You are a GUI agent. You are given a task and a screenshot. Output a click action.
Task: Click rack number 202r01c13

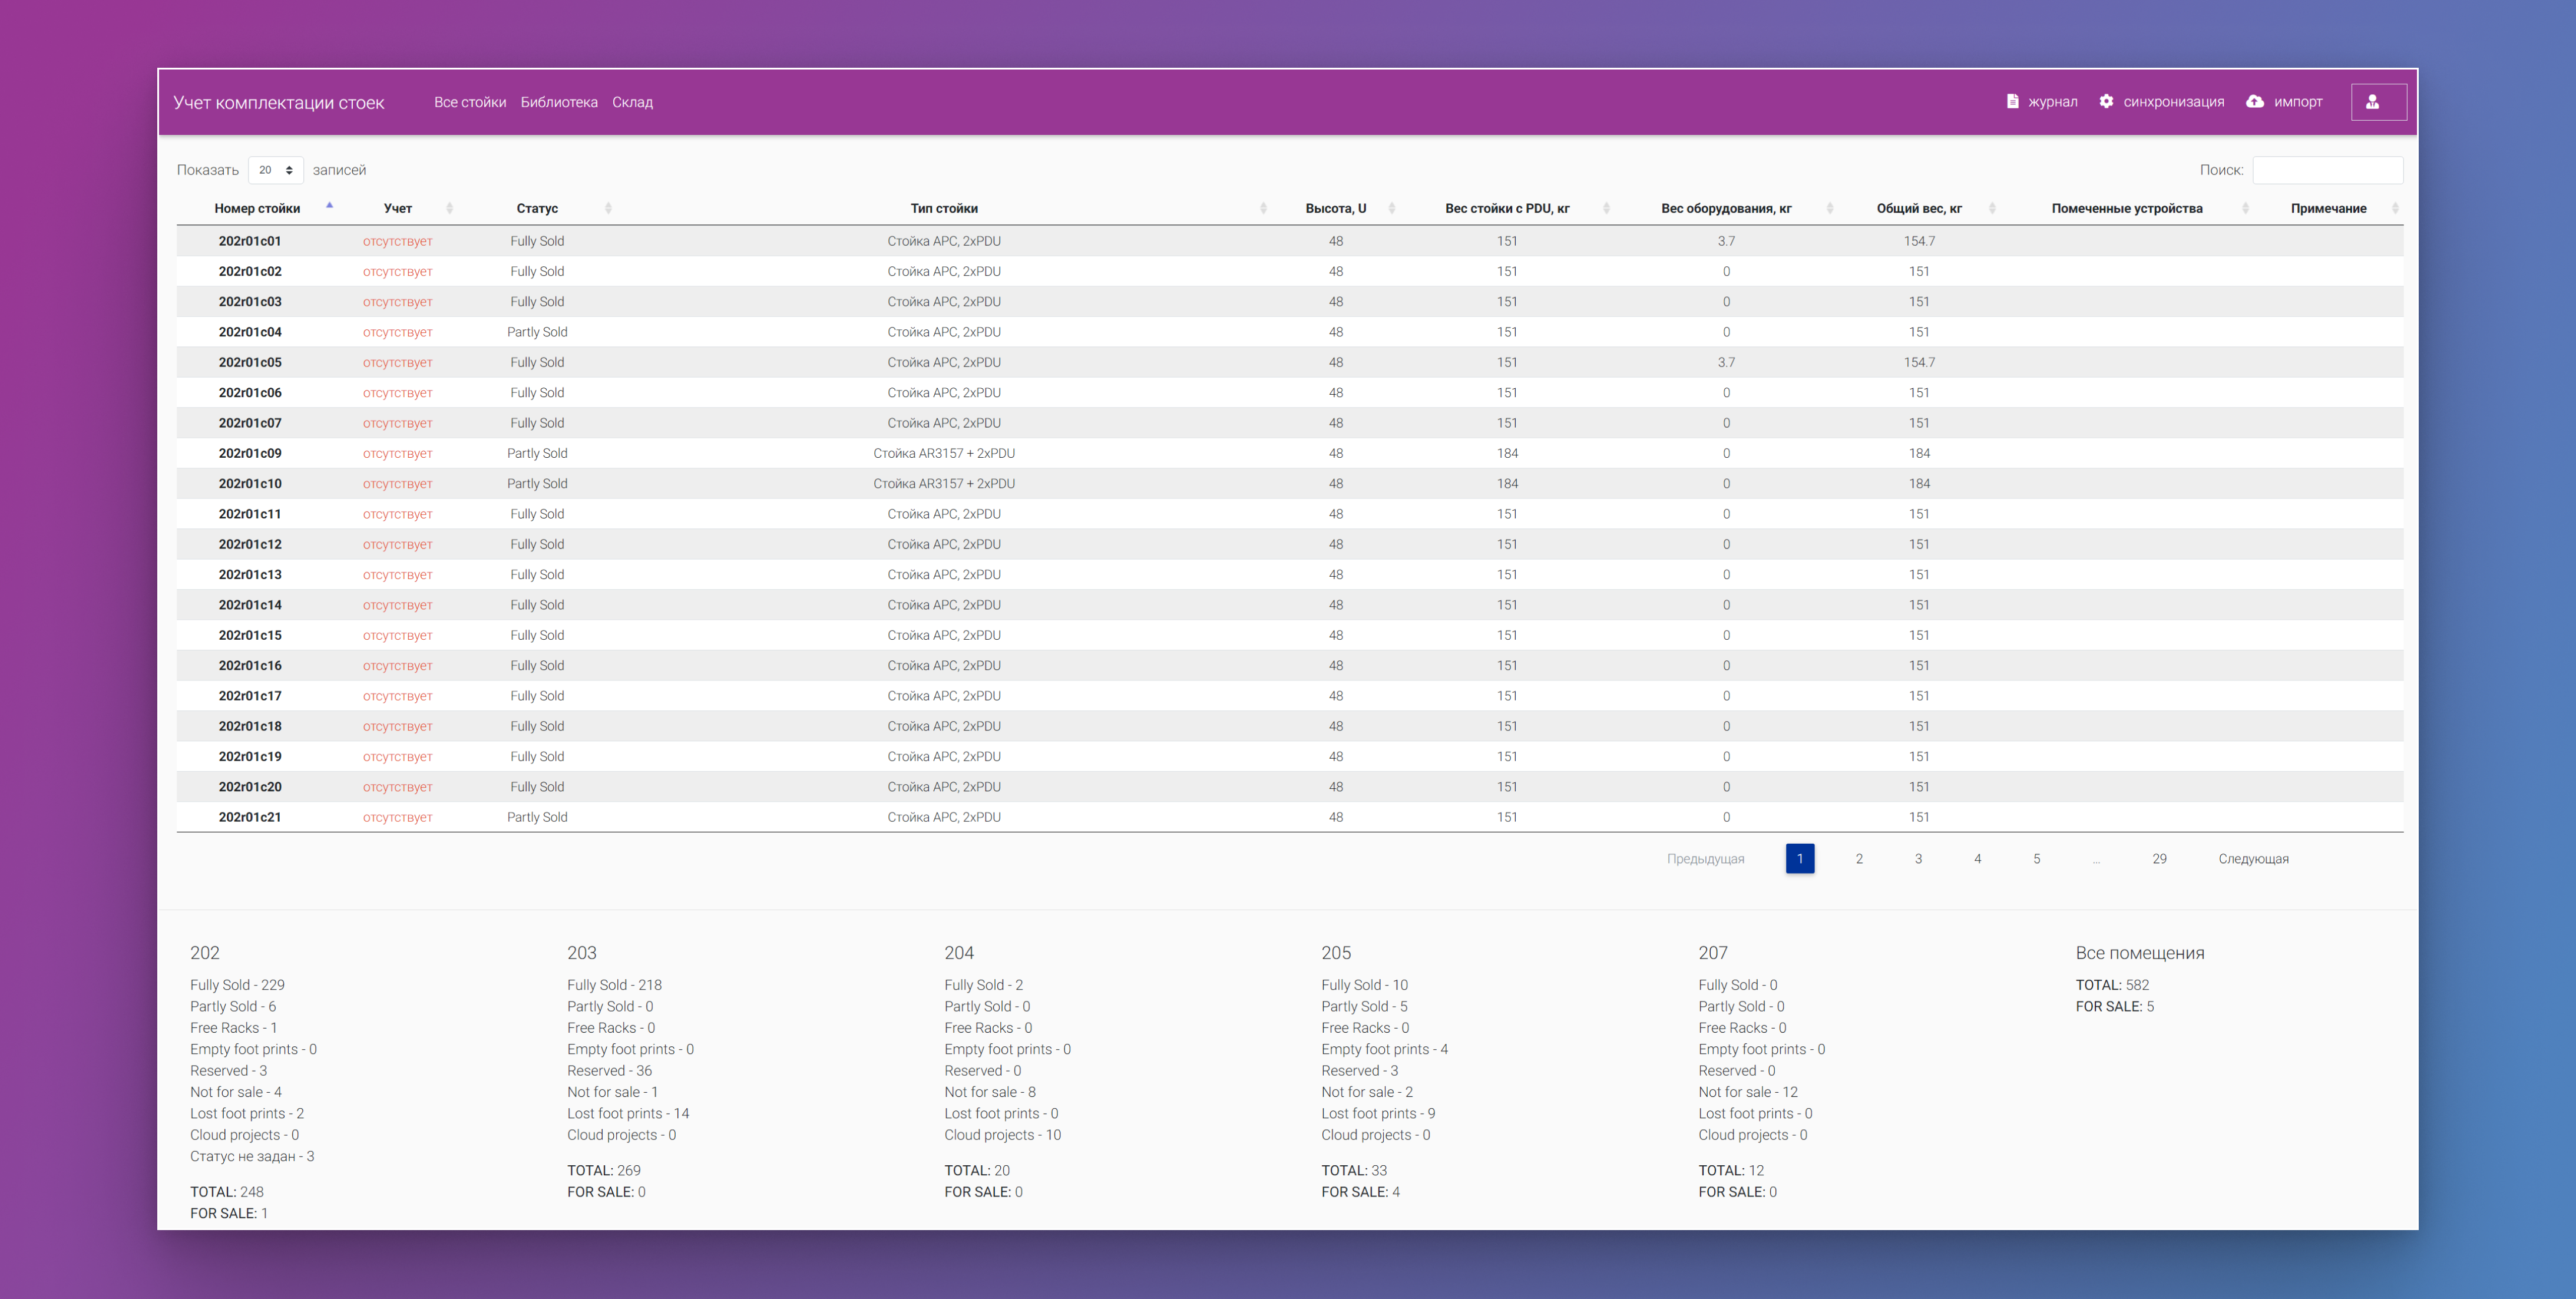click(250, 574)
